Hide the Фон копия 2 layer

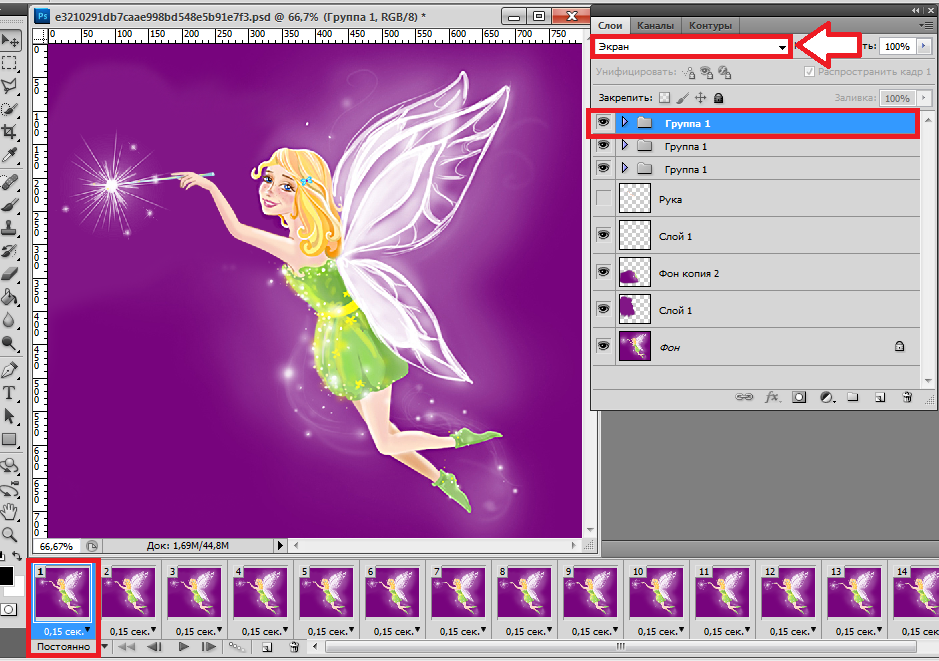point(603,272)
